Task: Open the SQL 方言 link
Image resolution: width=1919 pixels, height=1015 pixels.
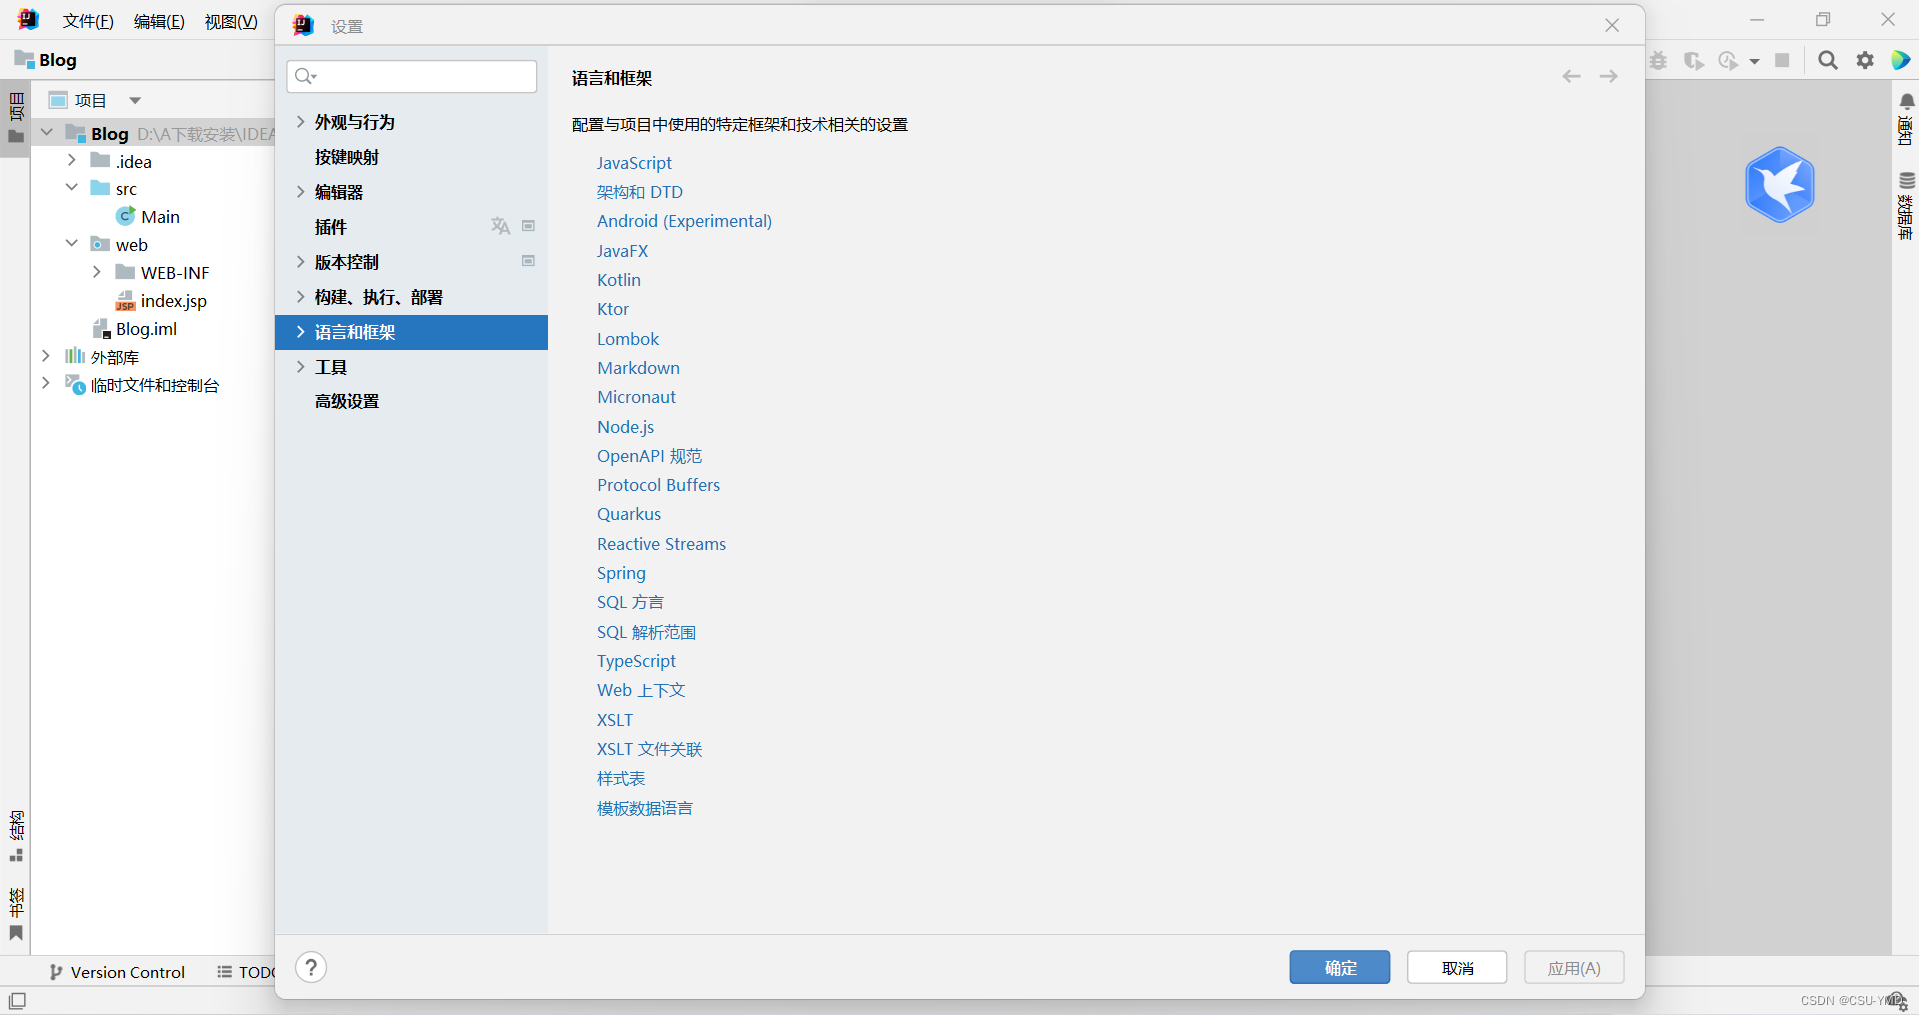Action: (x=630, y=602)
